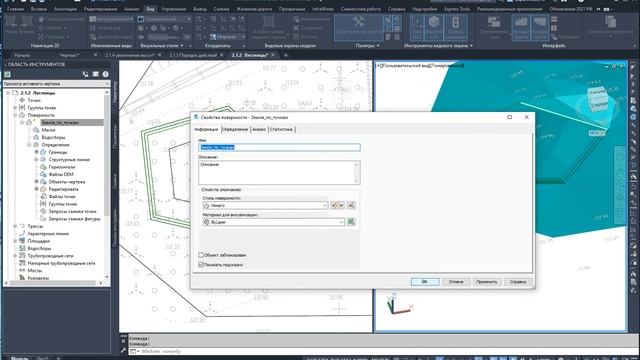Select the Характерные линии tree item
Viewport: 640px width, 360px height.
click(x=48, y=233)
